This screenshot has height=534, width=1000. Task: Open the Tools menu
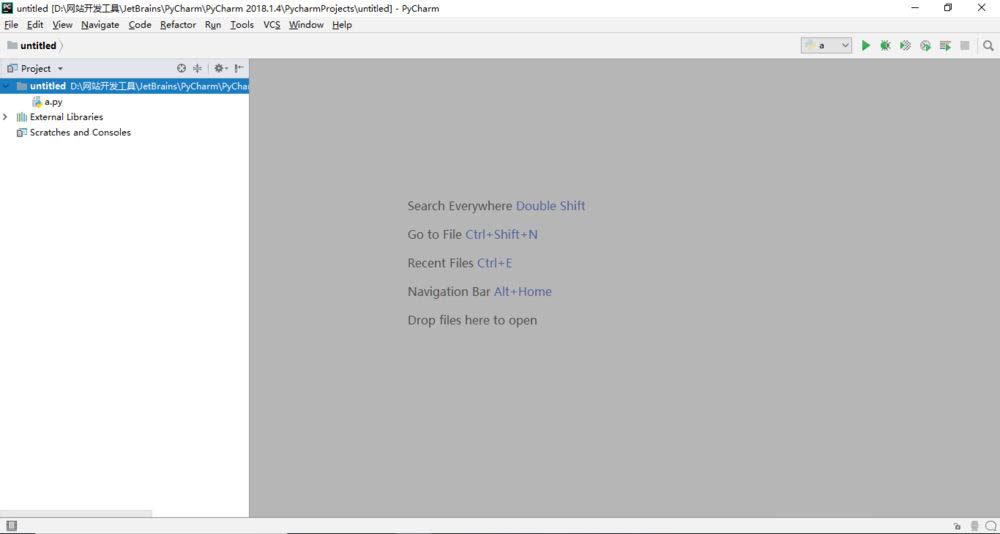242,25
